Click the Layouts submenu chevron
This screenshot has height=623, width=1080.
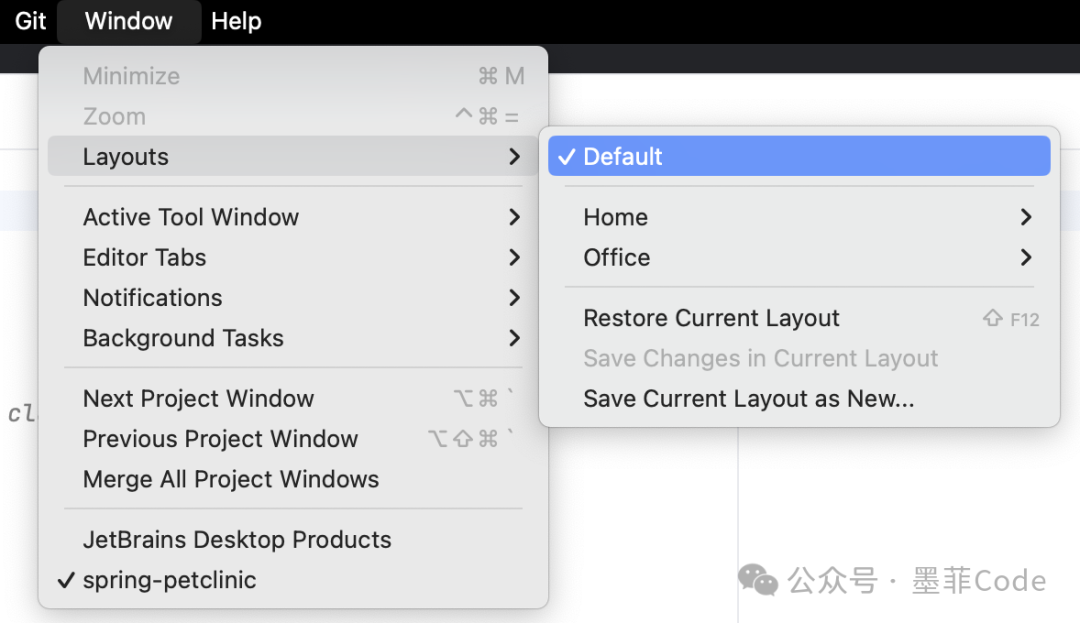[514, 157]
